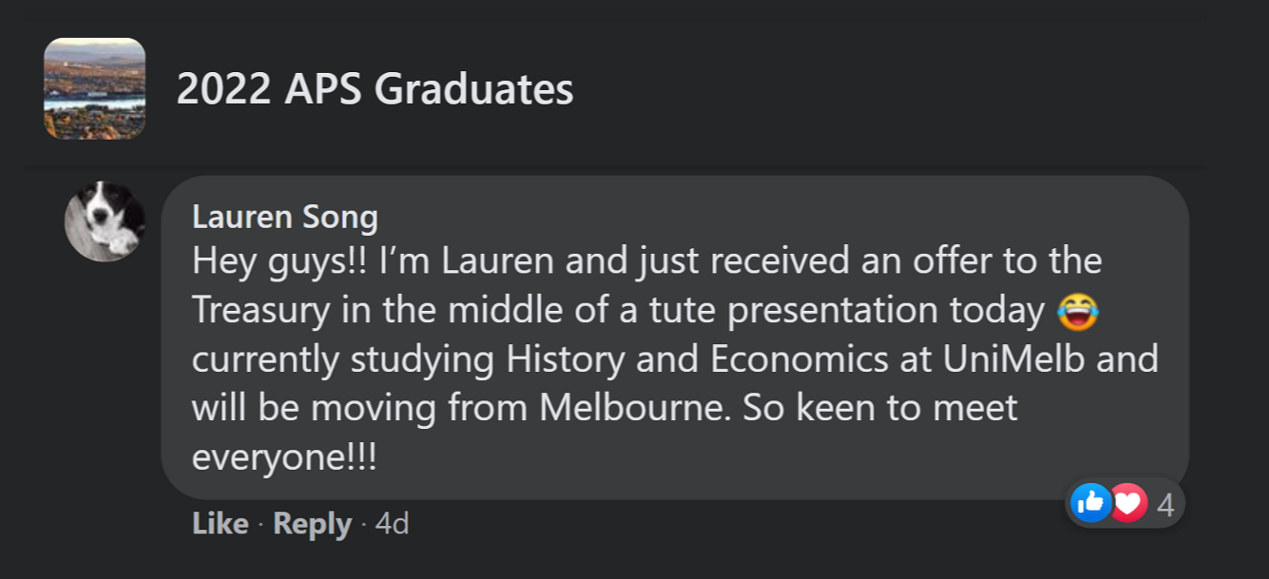Image resolution: width=1269 pixels, height=579 pixels.
Task: Open the 2022 APS Graduates group photo
Action: [95, 88]
